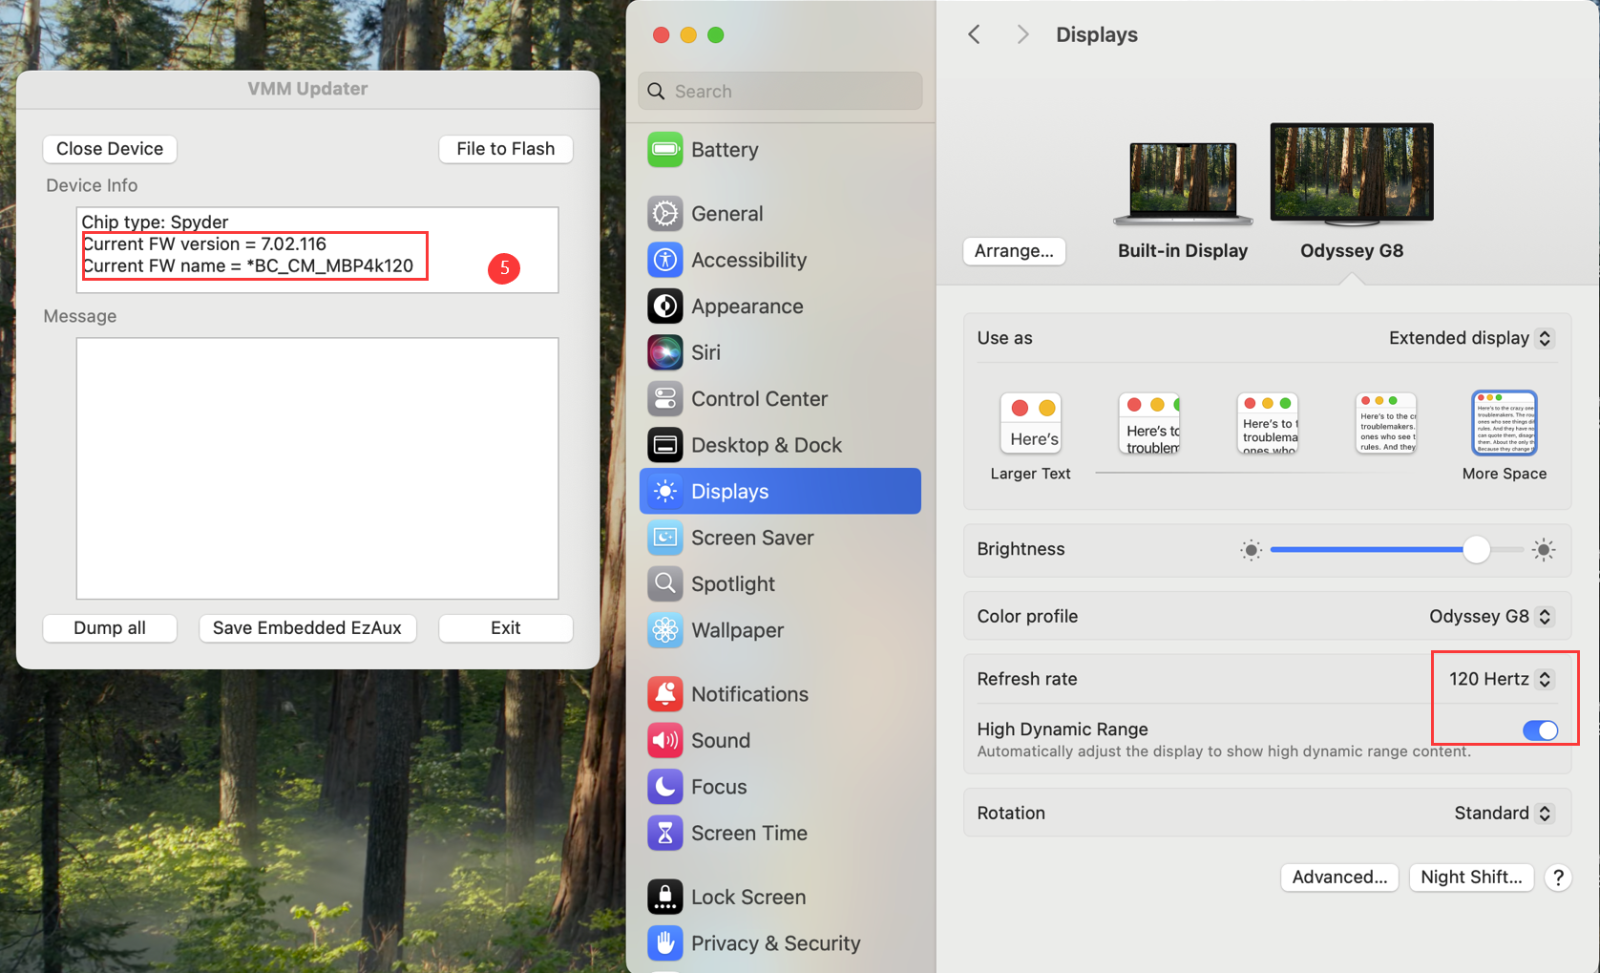This screenshot has width=1600, height=973.
Task: Click the Battery icon in sidebar
Action: (665, 150)
